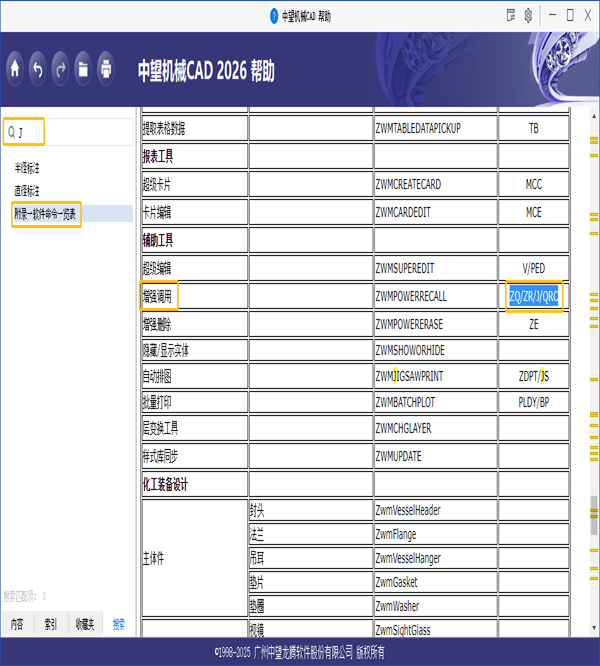The height and width of the screenshot is (666, 600).
Task: Focus the search input field
Action: tap(68, 132)
